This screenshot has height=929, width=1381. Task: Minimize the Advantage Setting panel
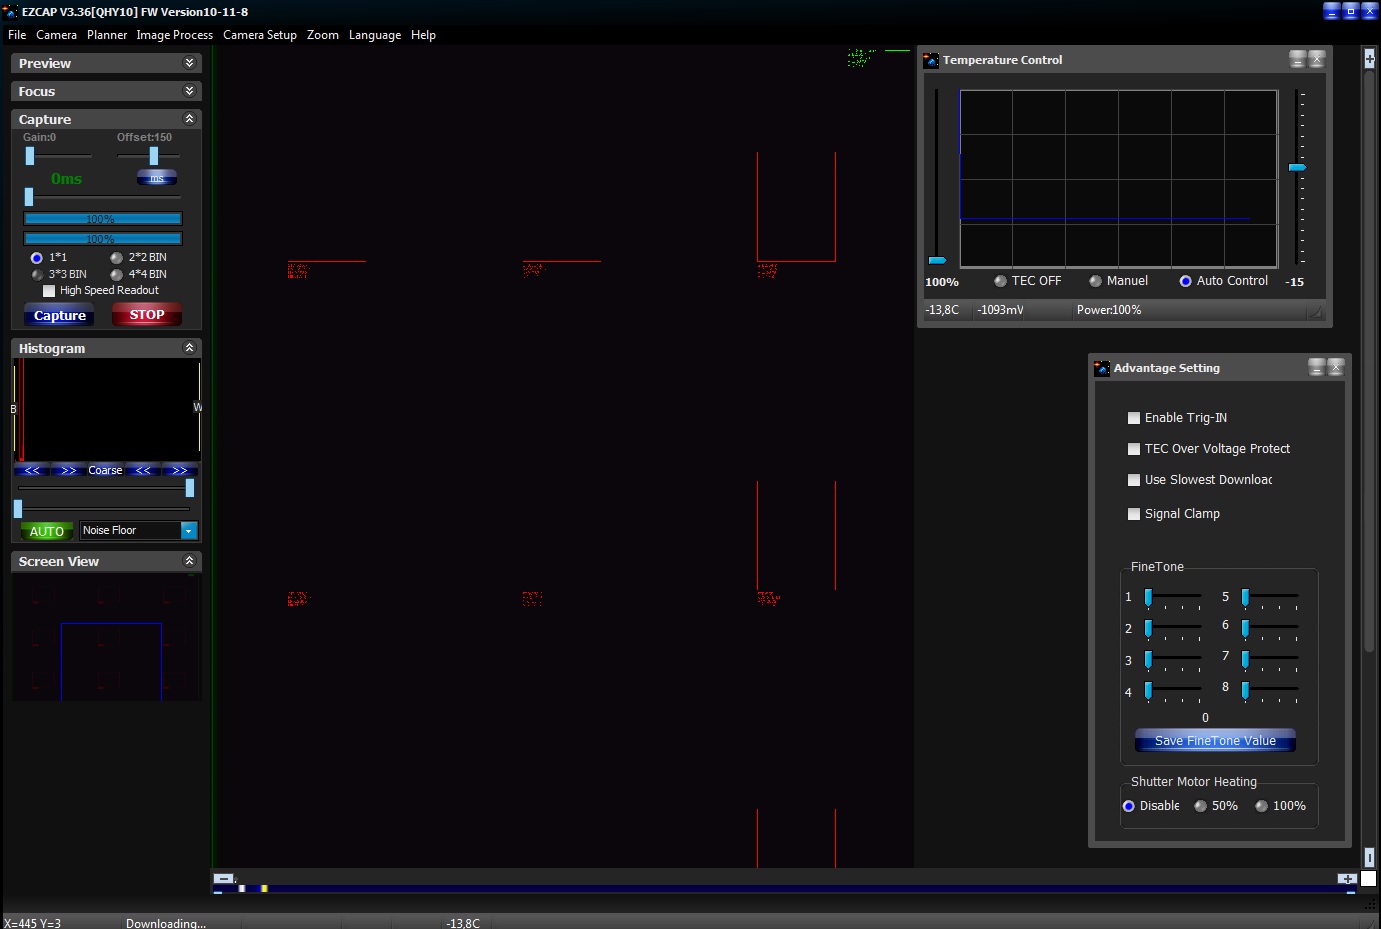[x=1317, y=367]
